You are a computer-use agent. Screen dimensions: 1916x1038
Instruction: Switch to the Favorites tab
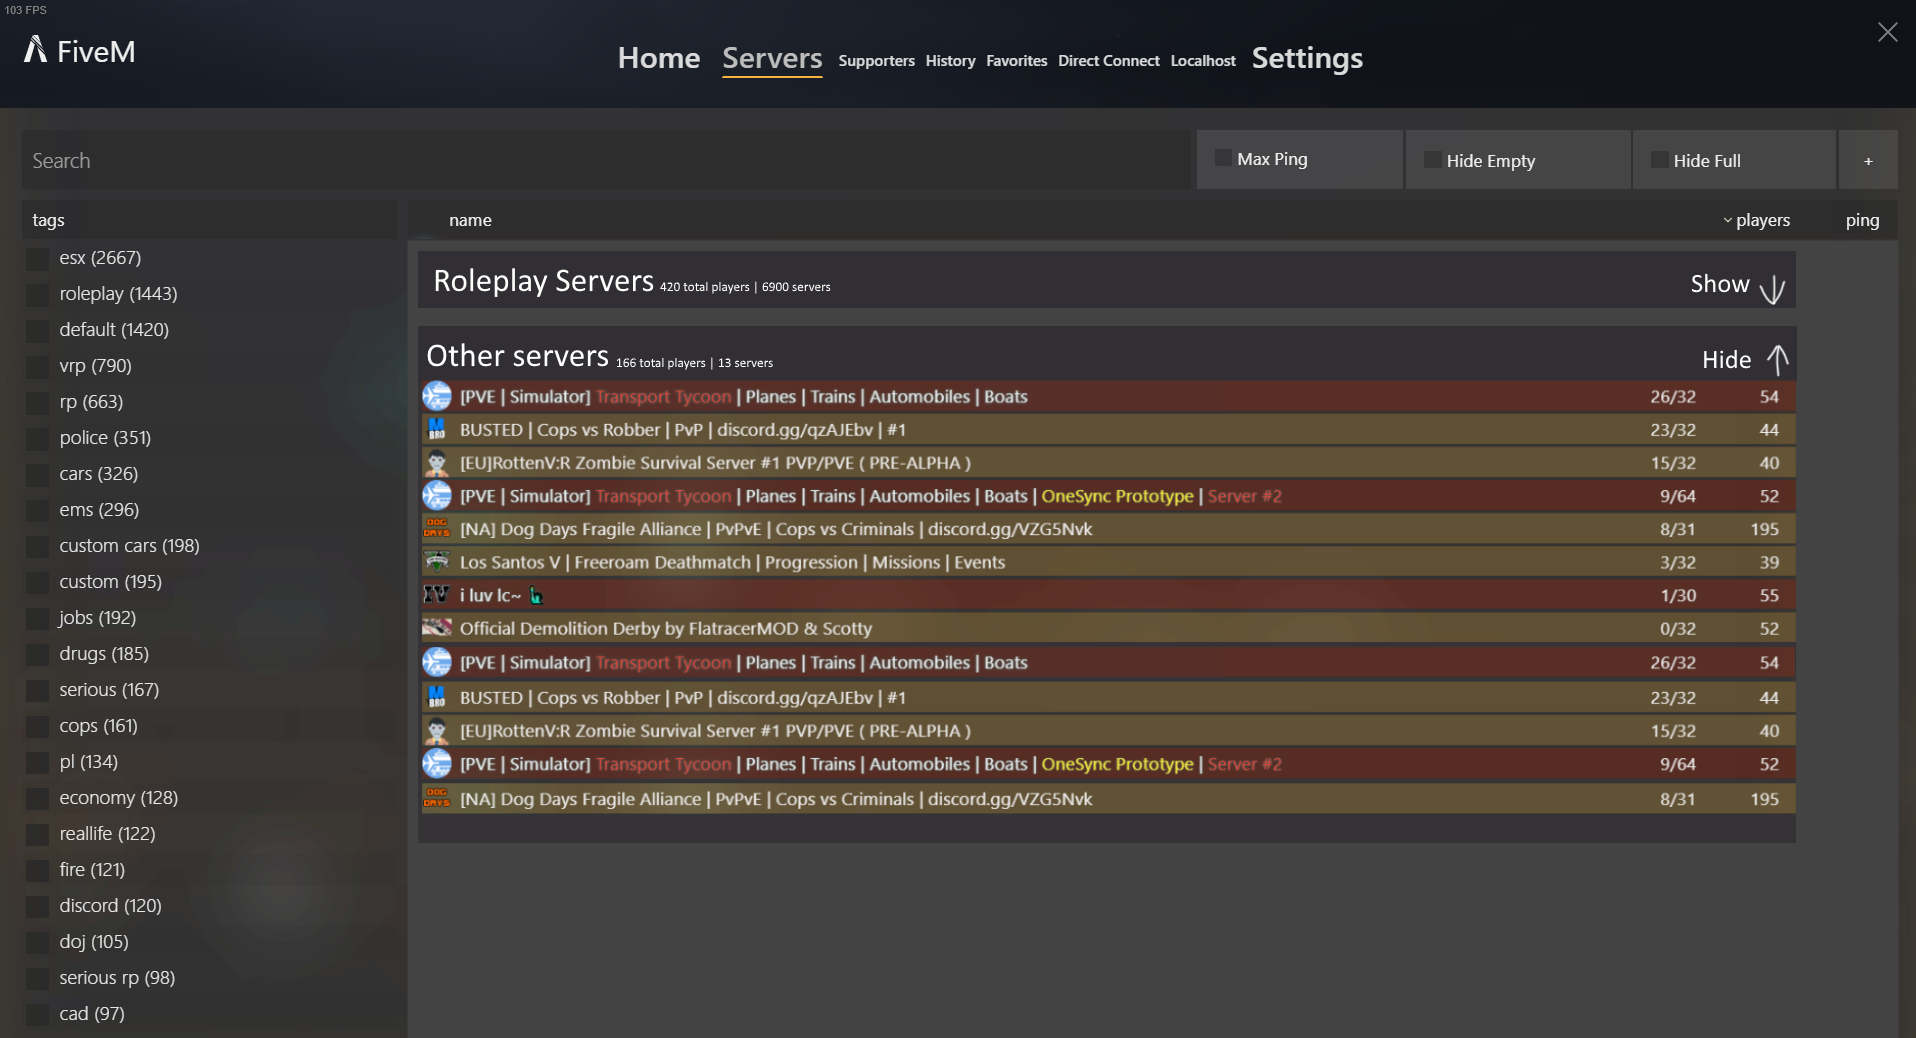(1016, 61)
